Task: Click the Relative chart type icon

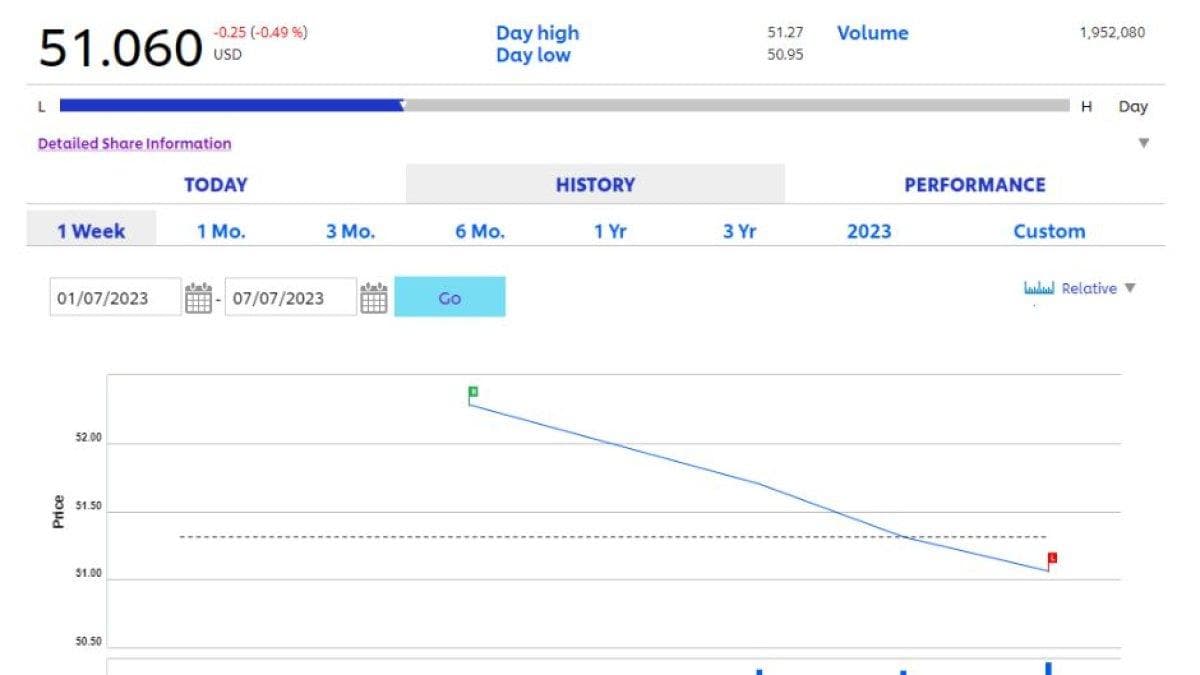Action: [1039, 288]
